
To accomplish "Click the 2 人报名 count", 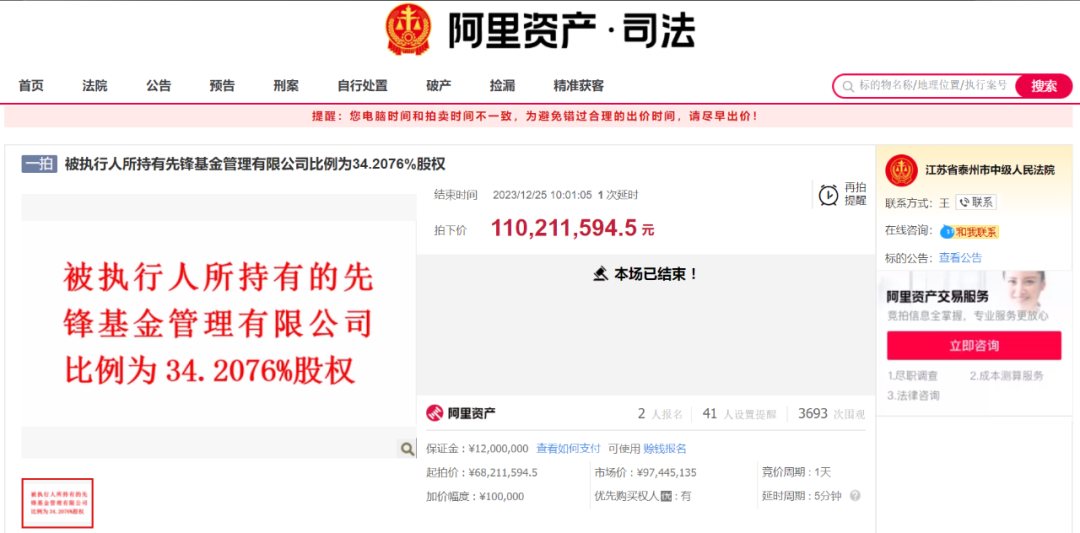I will pyautogui.click(x=660, y=414).
